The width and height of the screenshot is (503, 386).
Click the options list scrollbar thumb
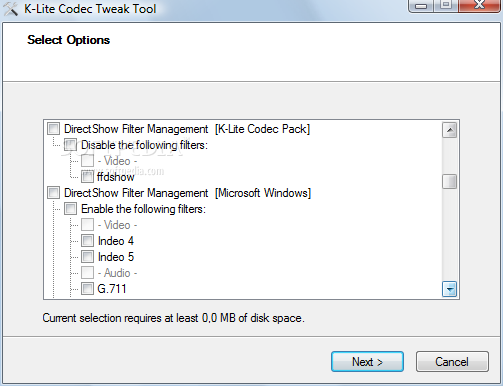[450, 181]
